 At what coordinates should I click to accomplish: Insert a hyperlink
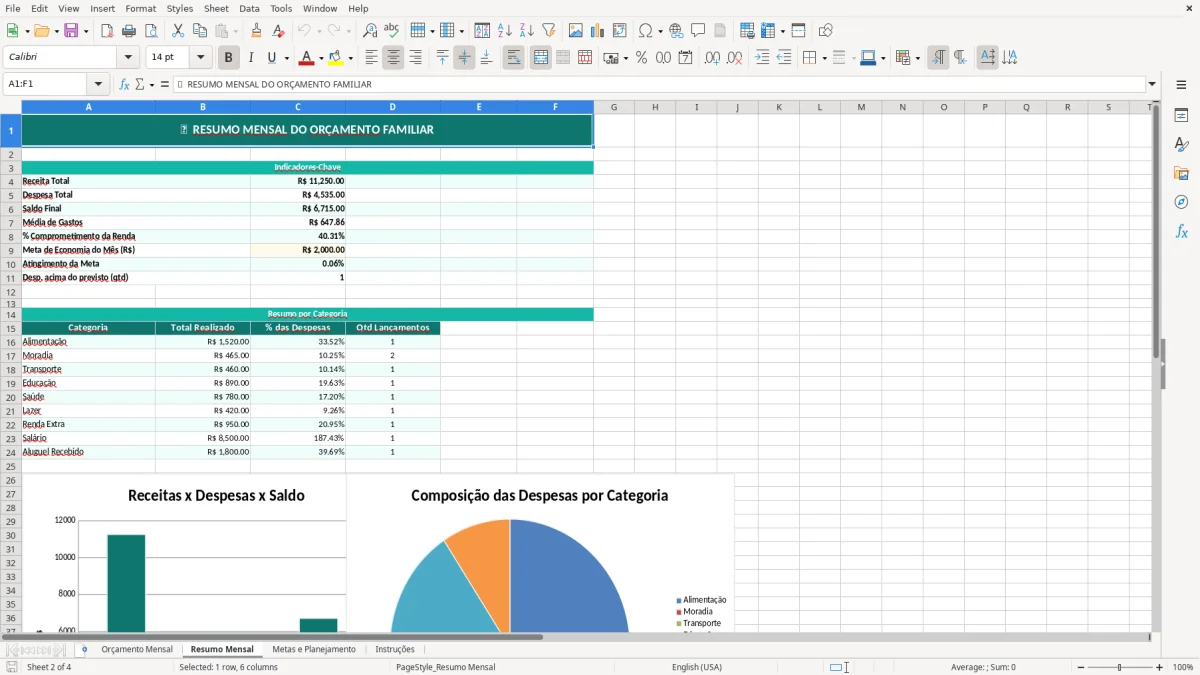[676, 31]
